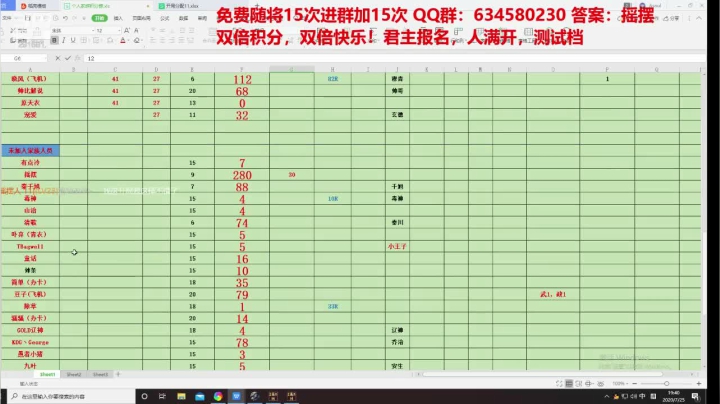720x404 pixels.
Task: Open the Data ribbon tab
Action: click(183, 18)
